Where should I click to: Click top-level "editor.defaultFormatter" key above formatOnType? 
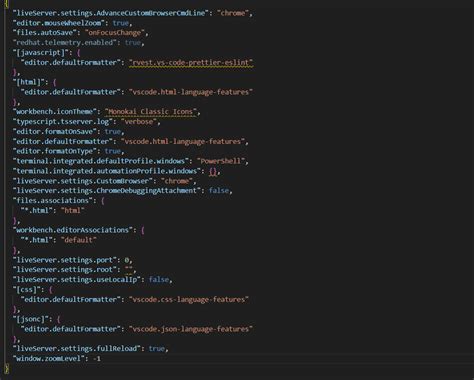click(x=63, y=141)
